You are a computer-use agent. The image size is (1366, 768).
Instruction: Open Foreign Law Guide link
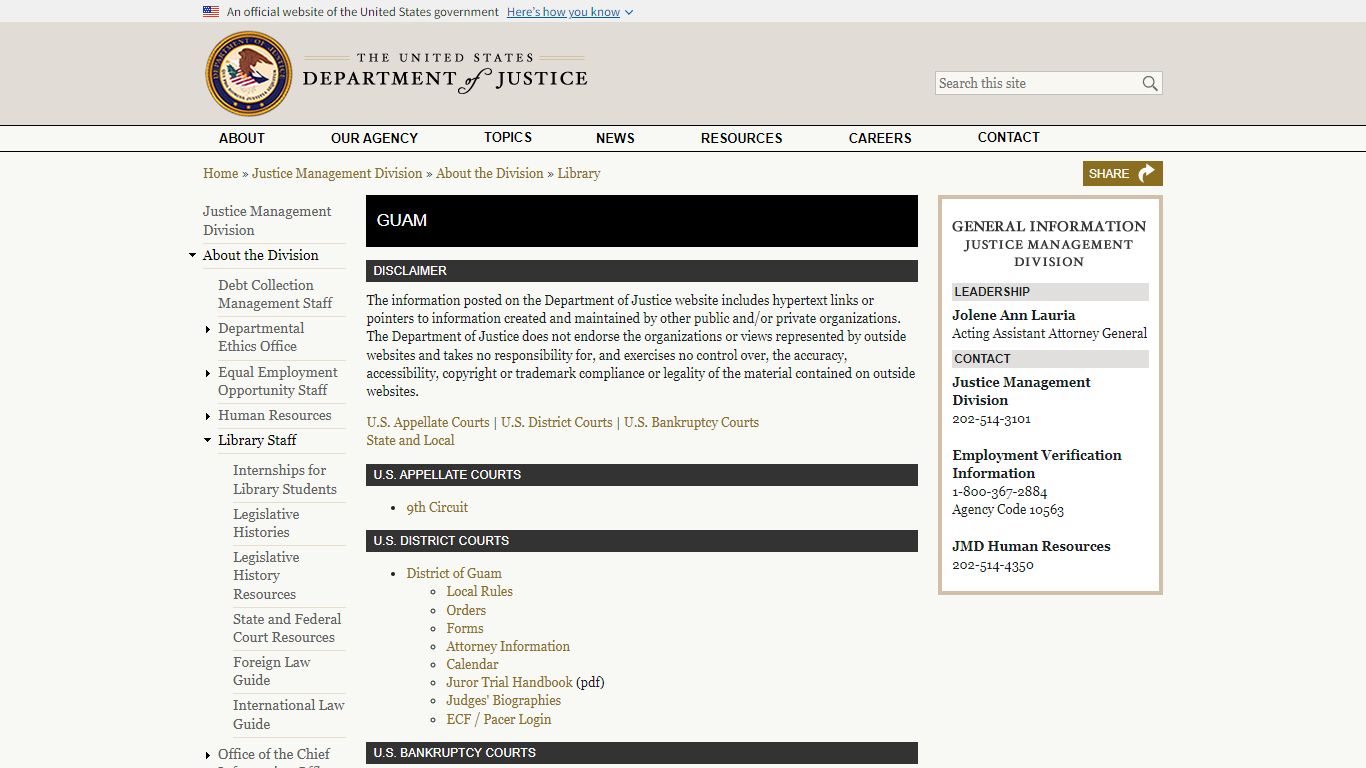[x=271, y=671]
